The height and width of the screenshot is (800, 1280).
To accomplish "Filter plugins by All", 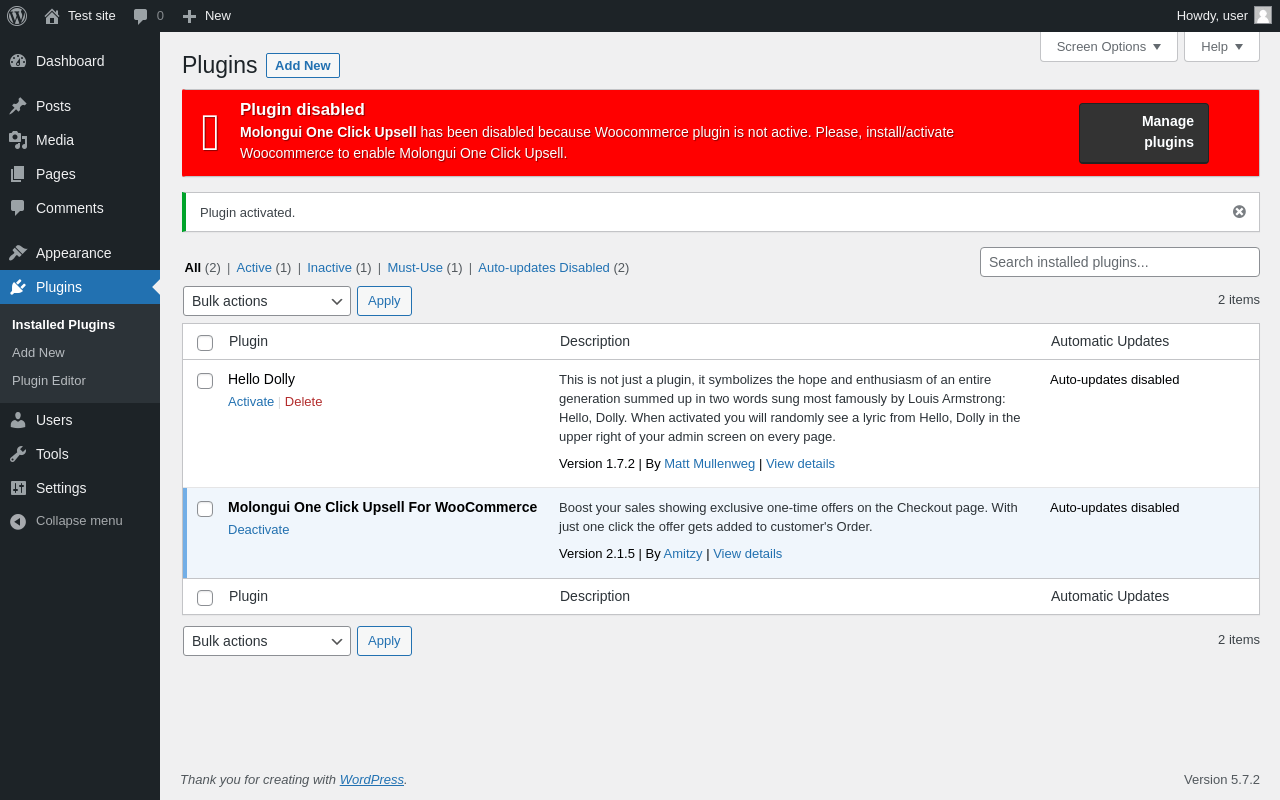I will click(193, 268).
